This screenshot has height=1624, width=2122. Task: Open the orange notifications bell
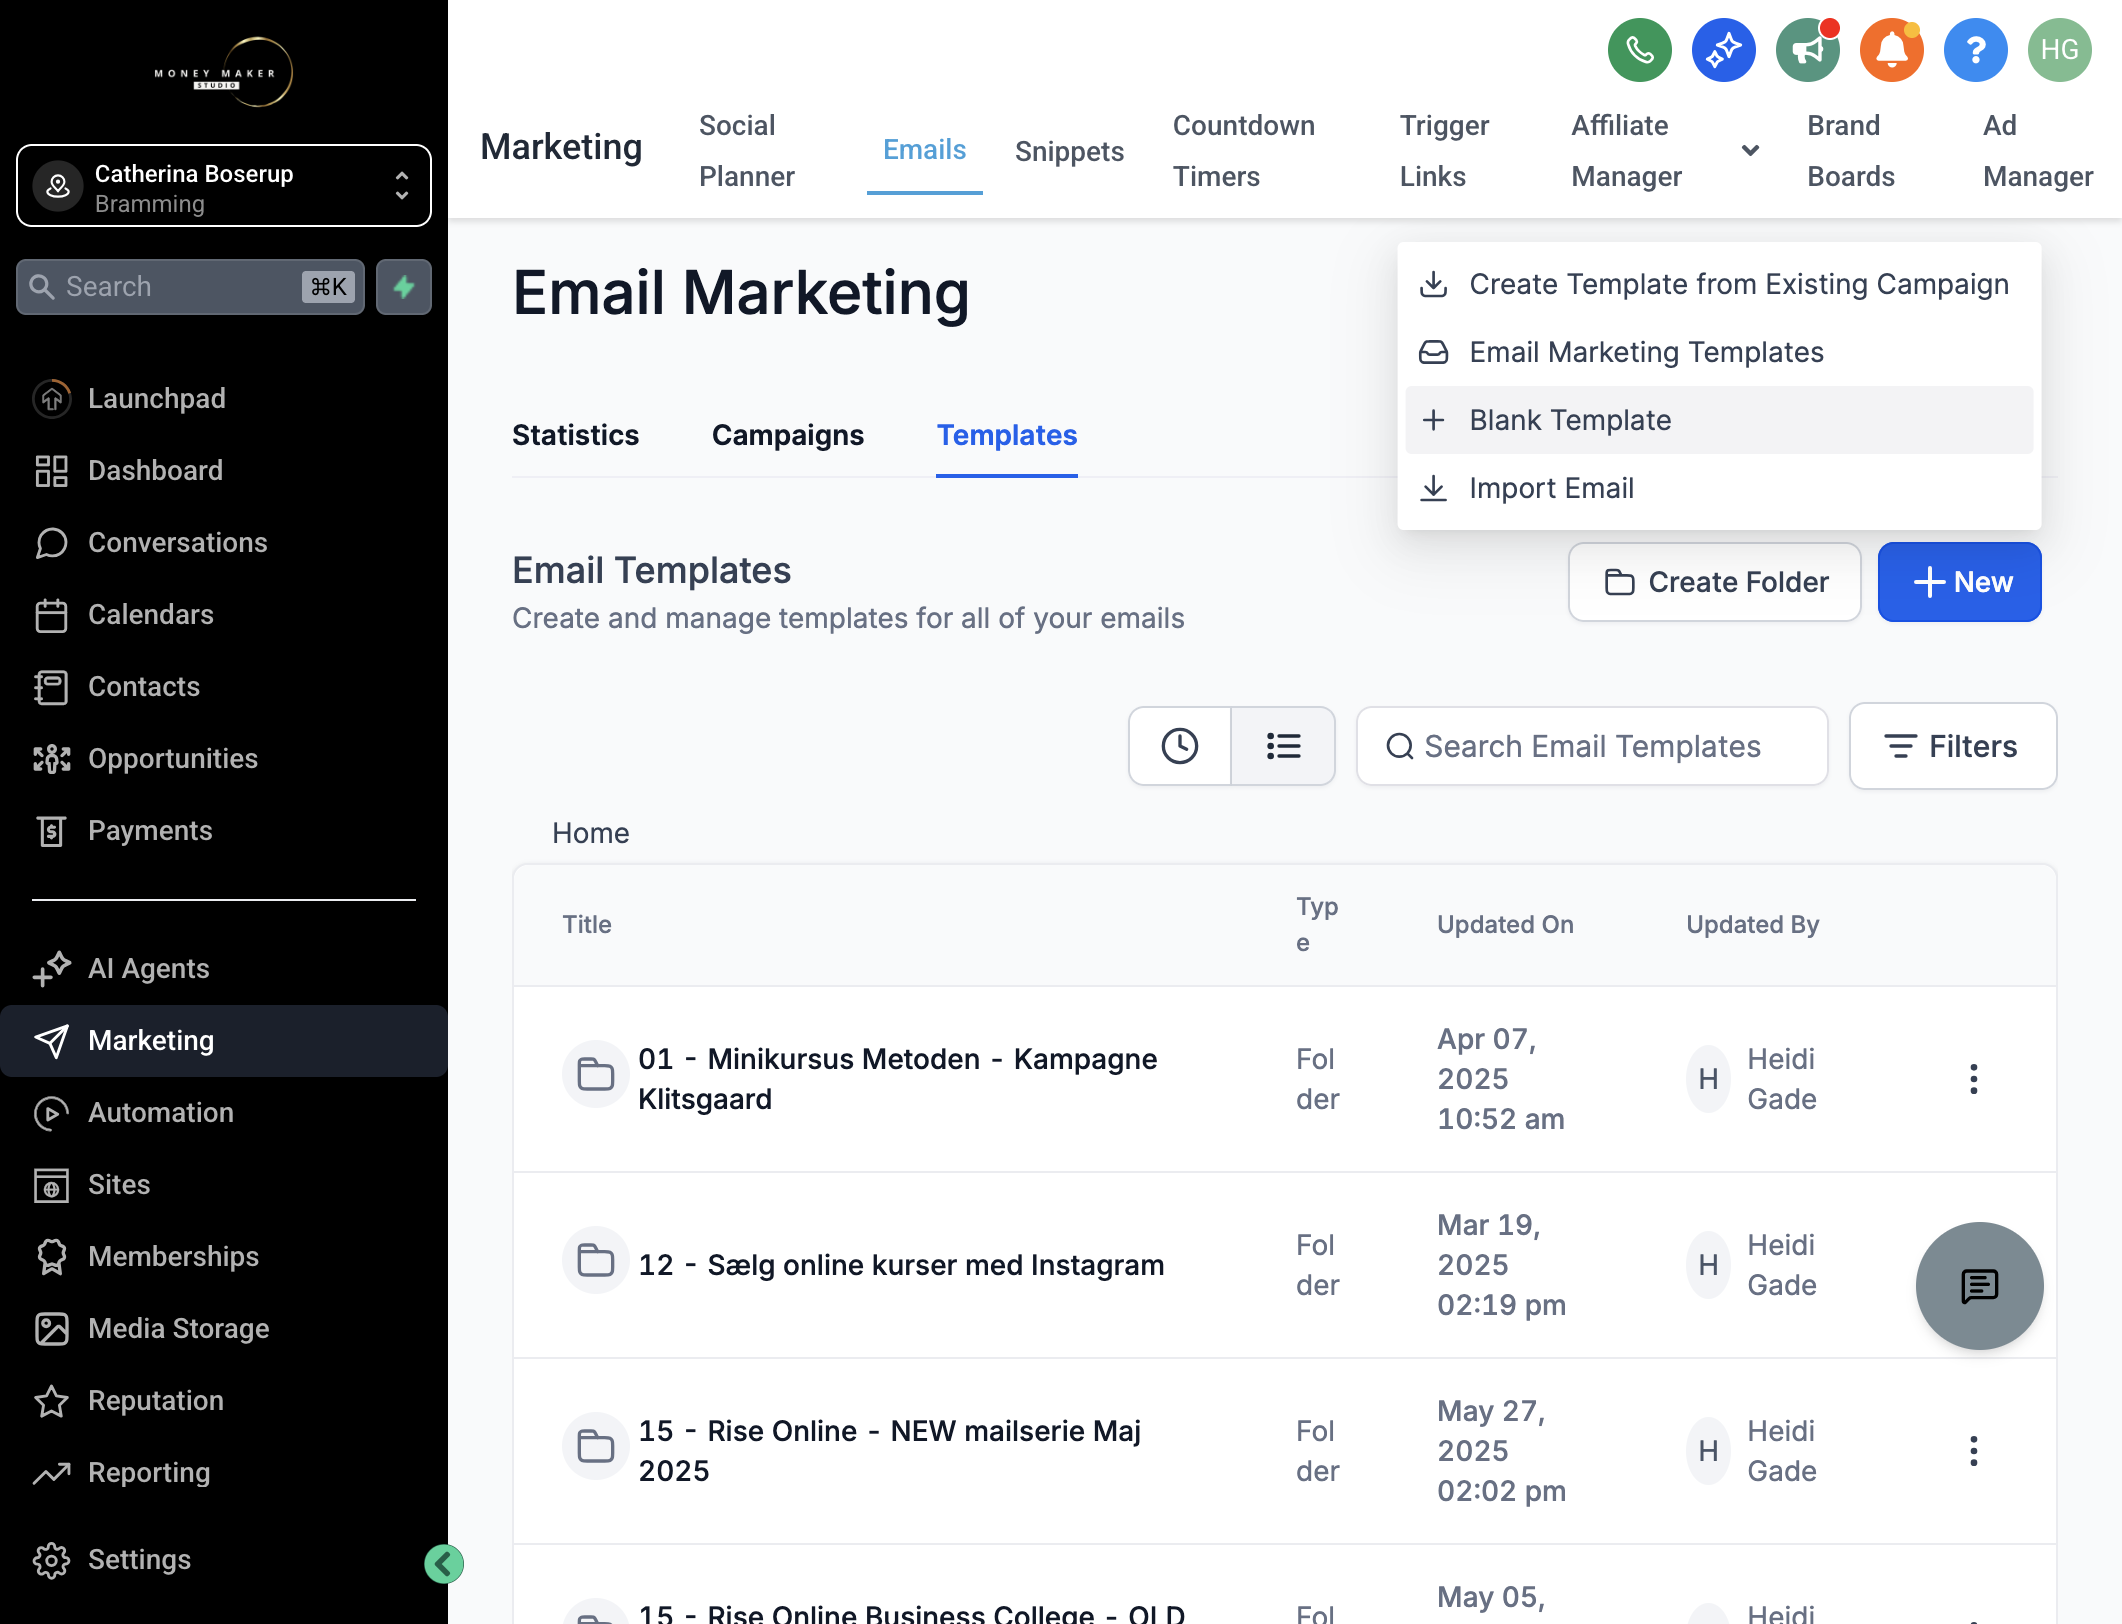[1891, 50]
